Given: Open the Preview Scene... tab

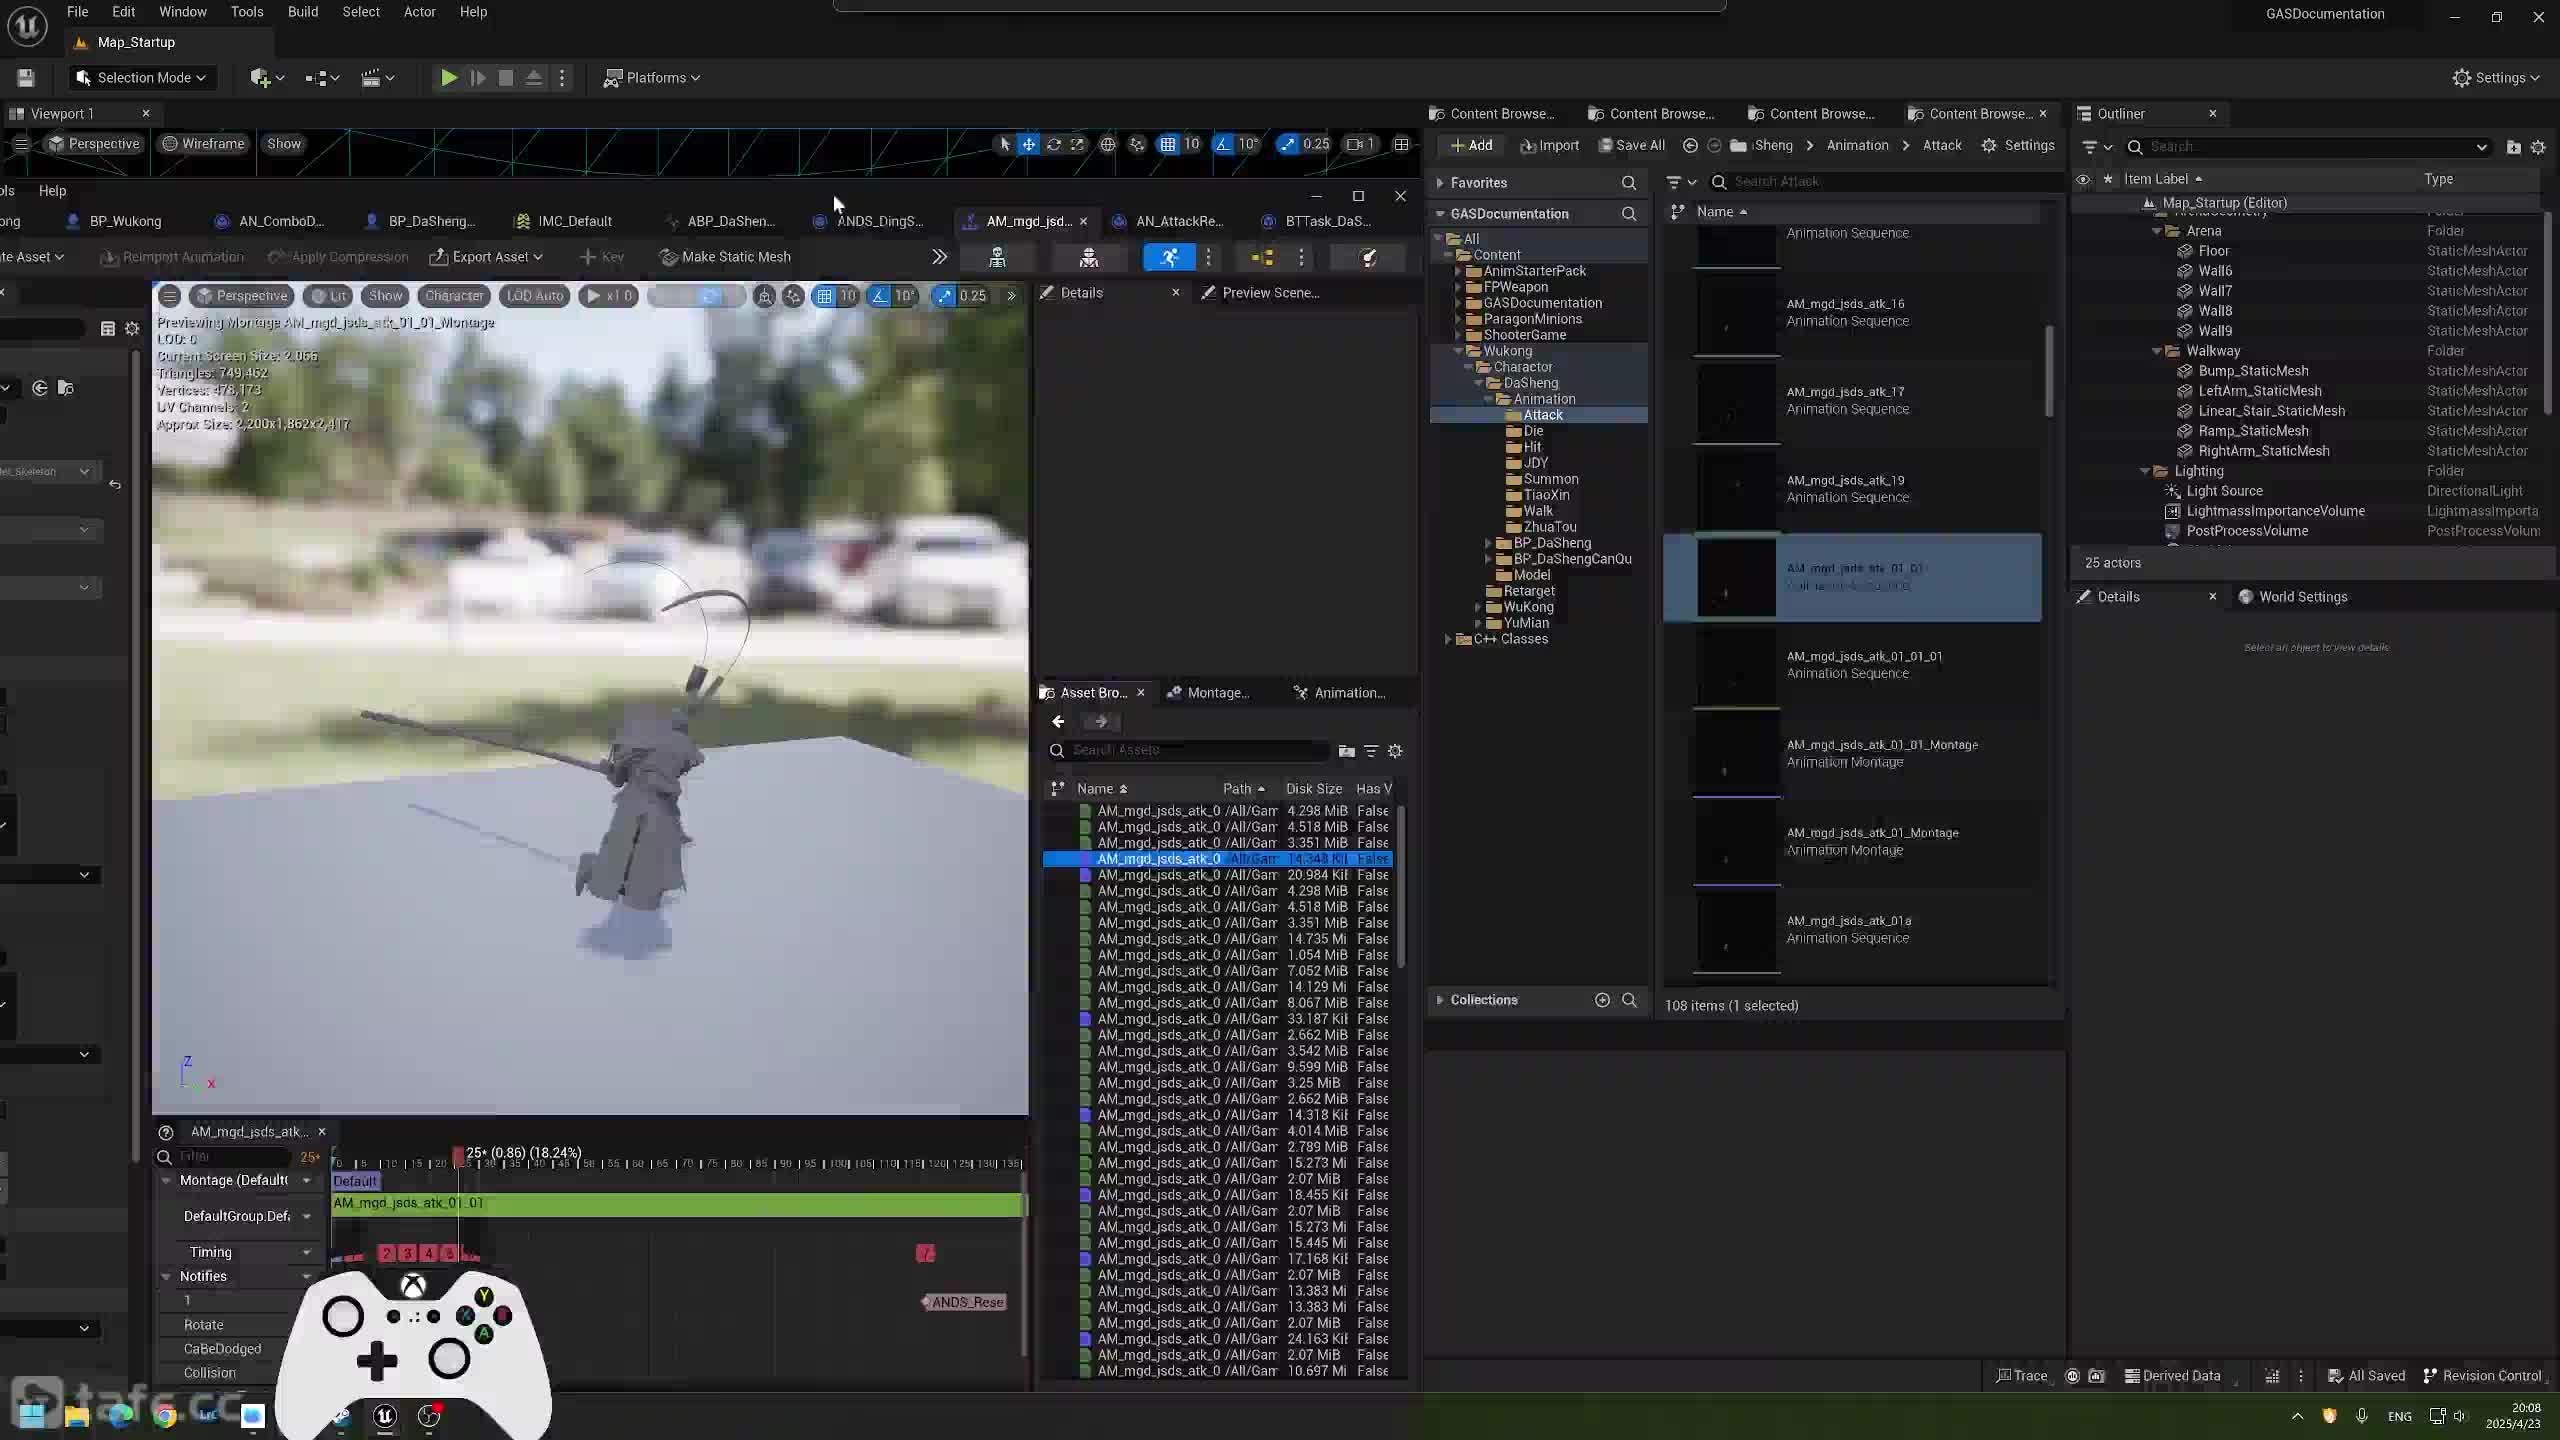Looking at the screenshot, I should (x=1261, y=293).
